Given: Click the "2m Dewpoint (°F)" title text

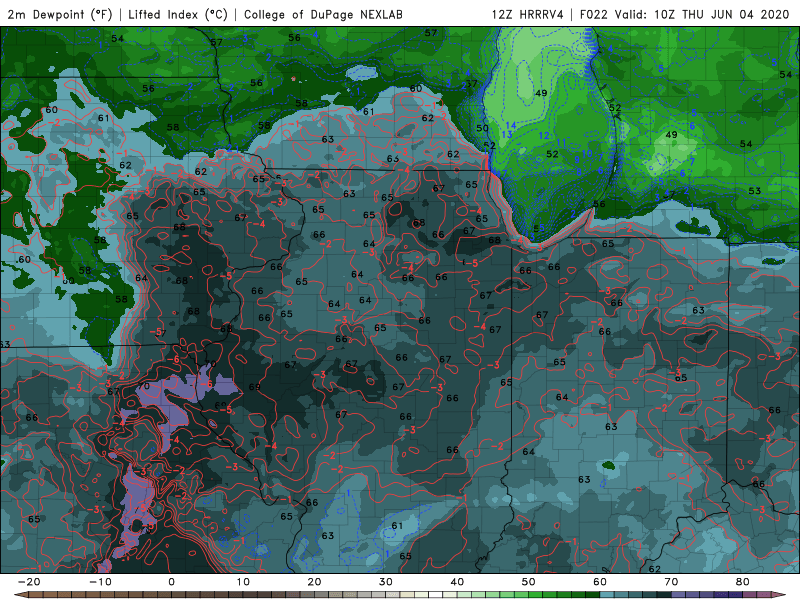Looking at the screenshot, I should coord(60,14).
